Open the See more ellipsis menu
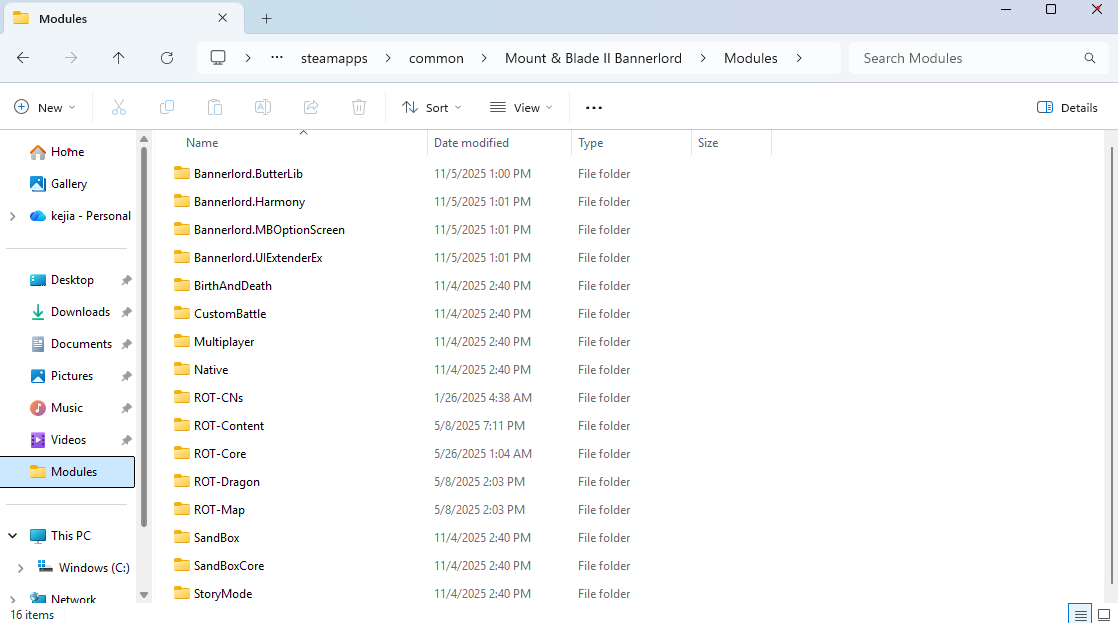The image size is (1118, 623). click(x=594, y=107)
